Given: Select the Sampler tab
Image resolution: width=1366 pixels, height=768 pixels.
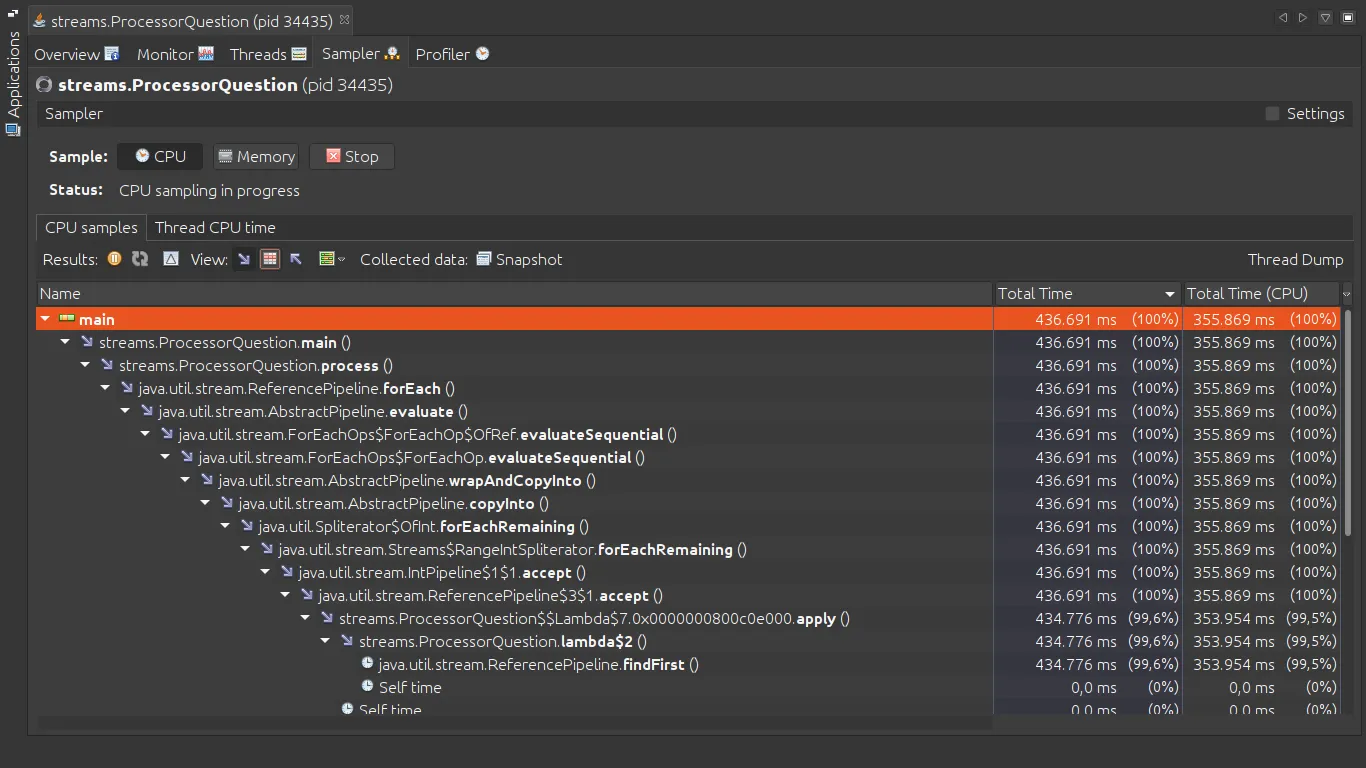Looking at the screenshot, I should coord(361,54).
